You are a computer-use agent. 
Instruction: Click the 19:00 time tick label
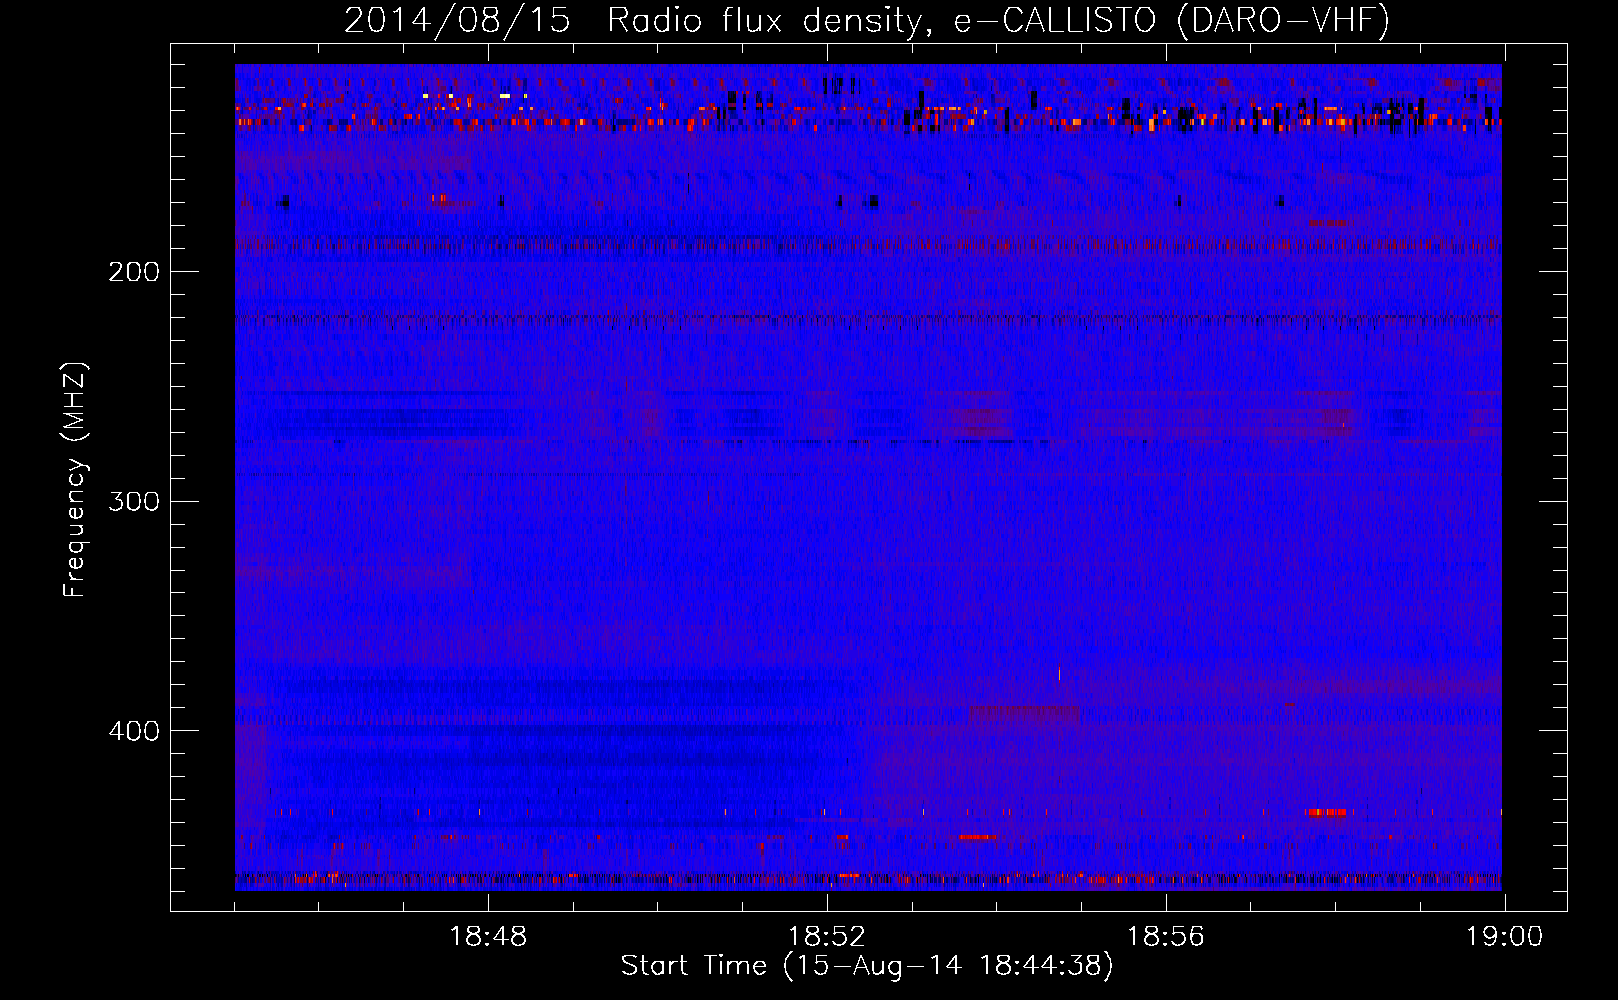click(1505, 937)
